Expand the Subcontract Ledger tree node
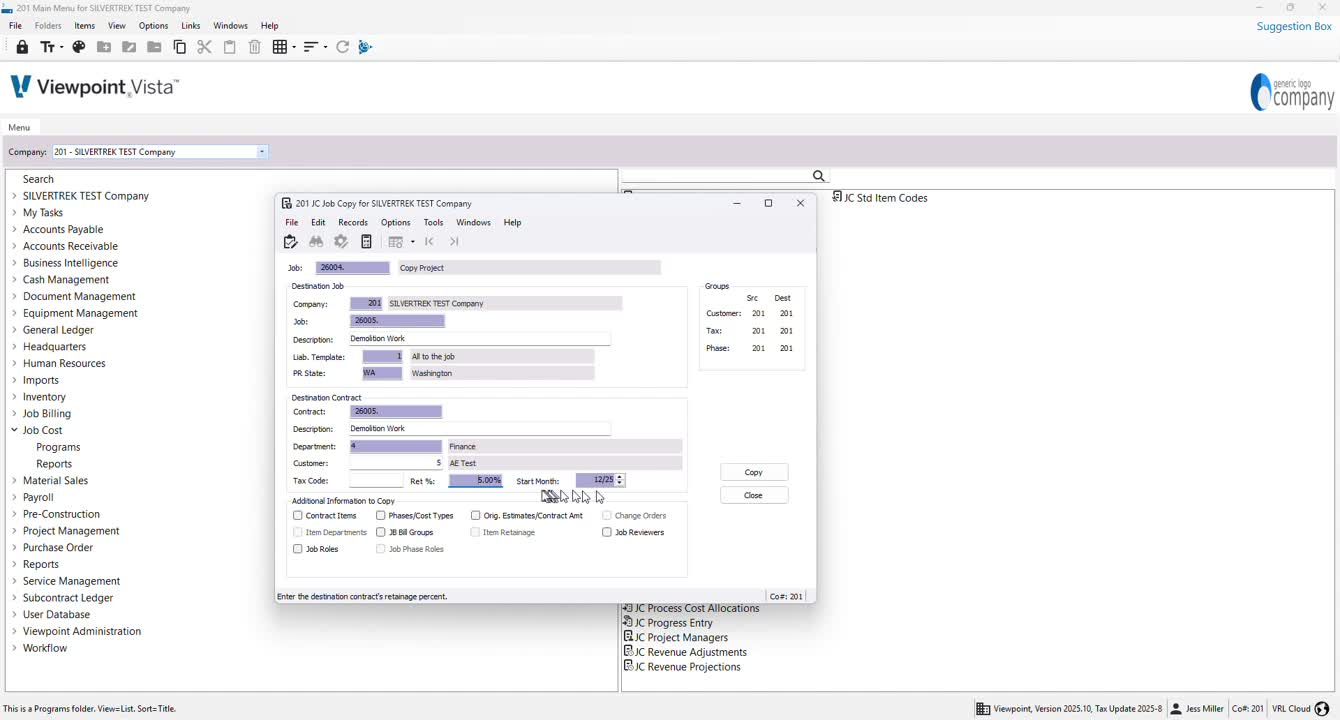Image resolution: width=1340 pixels, height=720 pixels. [x=14, y=598]
